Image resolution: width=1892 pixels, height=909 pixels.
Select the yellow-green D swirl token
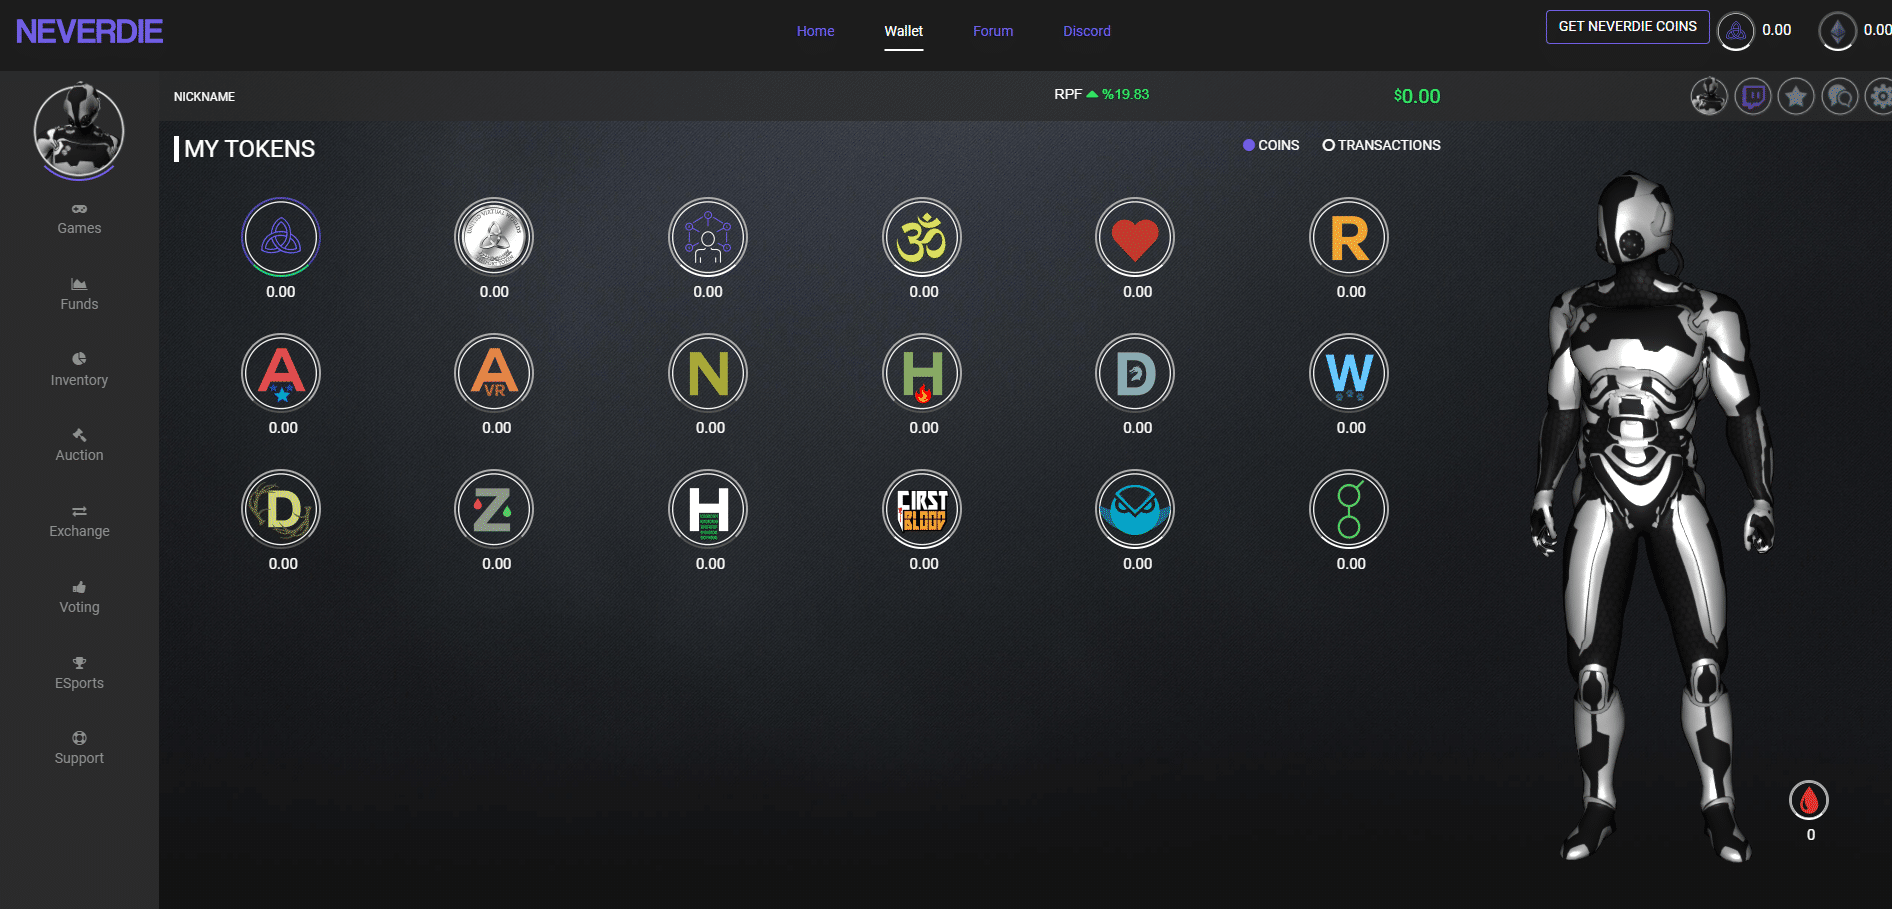click(x=281, y=509)
